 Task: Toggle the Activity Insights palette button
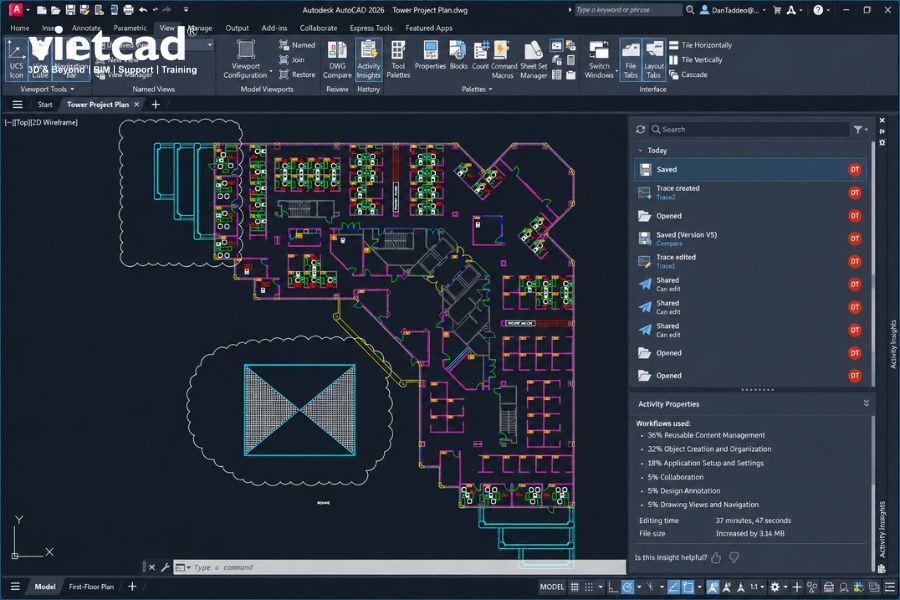click(368, 60)
